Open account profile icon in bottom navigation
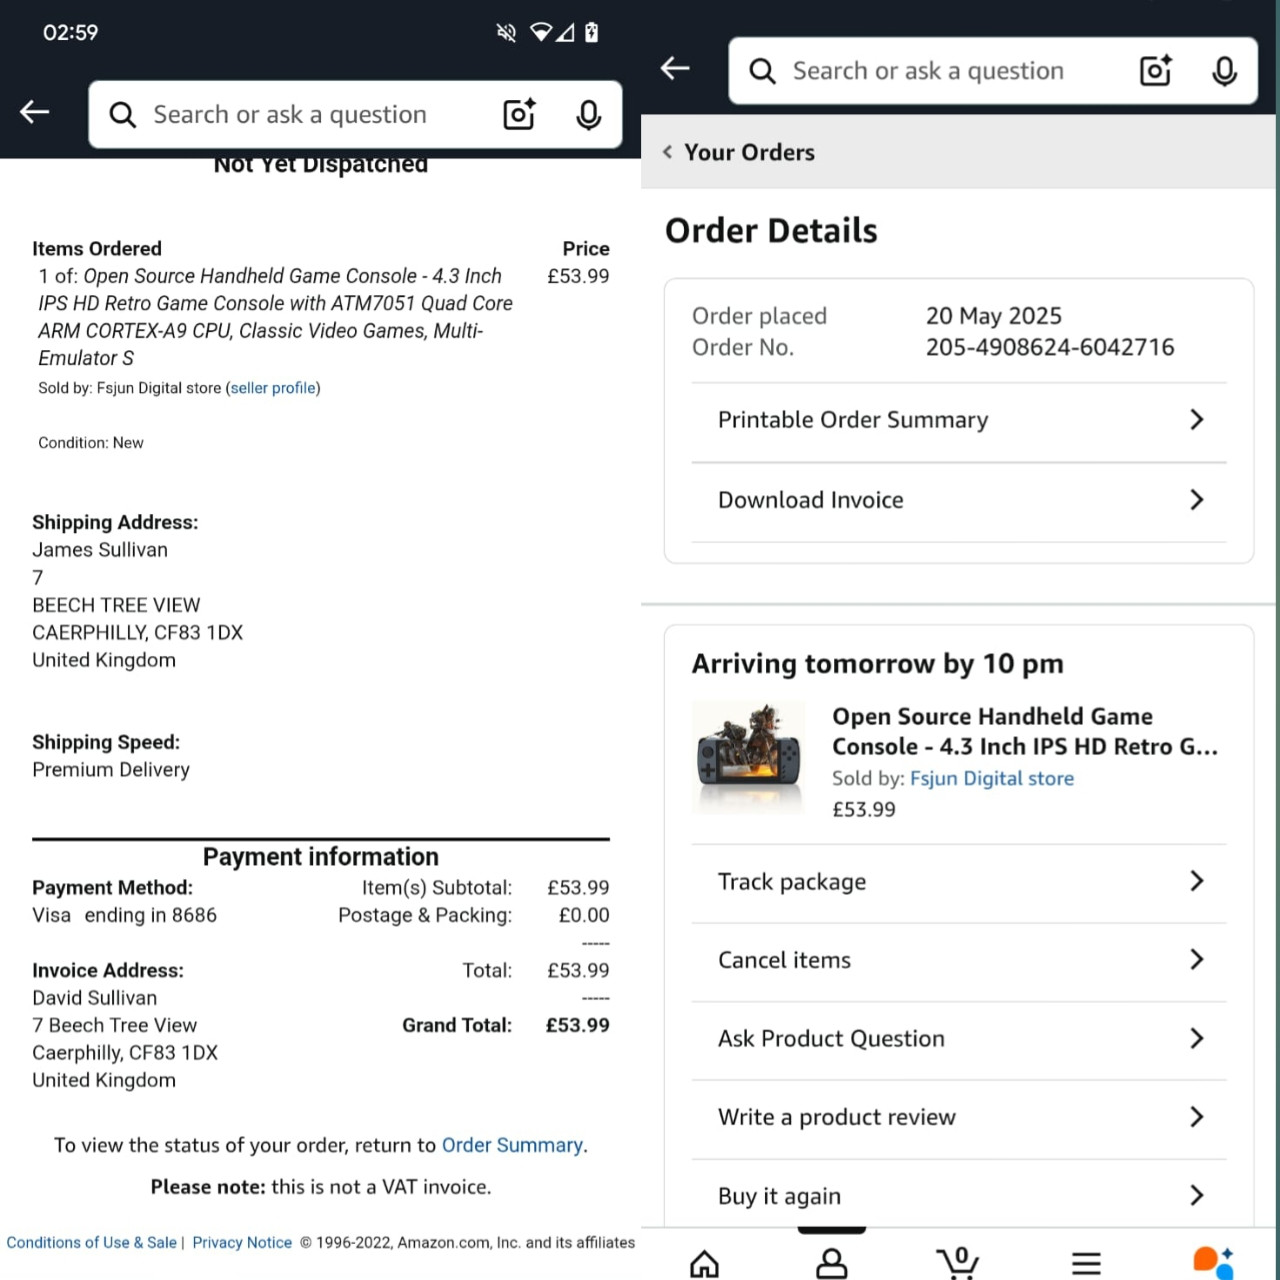This screenshot has height=1280, width=1280. tap(832, 1263)
